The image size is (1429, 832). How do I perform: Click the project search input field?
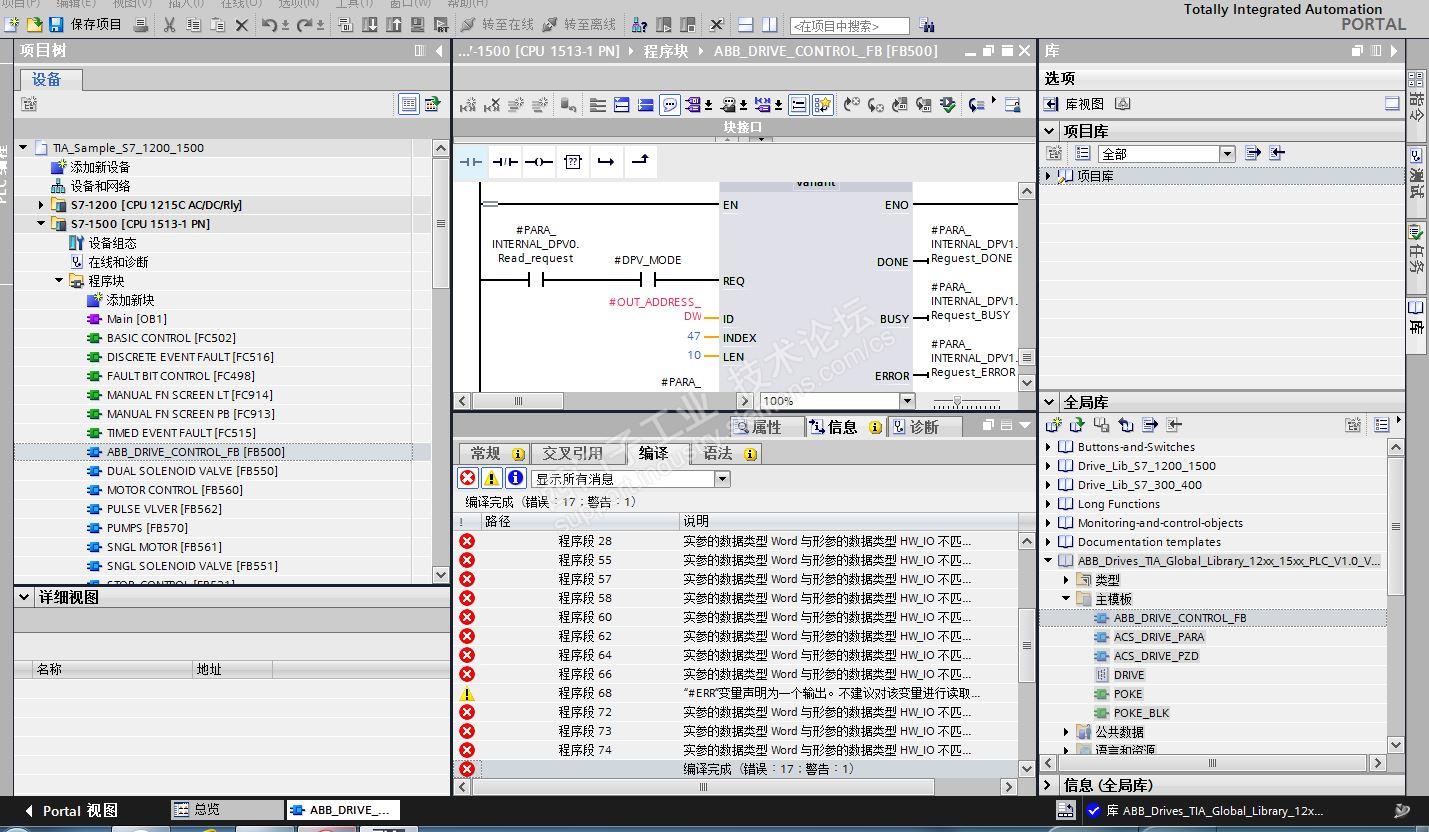pyautogui.click(x=848, y=25)
